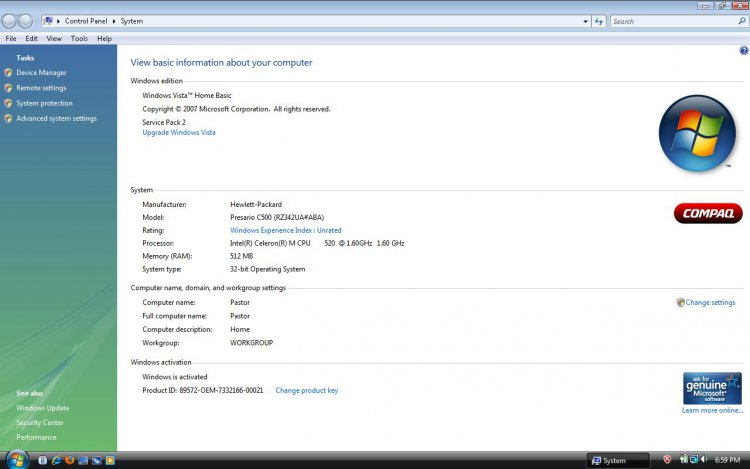
Task: Click Change product key link
Action: pyautogui.click(x=307, y=391)
